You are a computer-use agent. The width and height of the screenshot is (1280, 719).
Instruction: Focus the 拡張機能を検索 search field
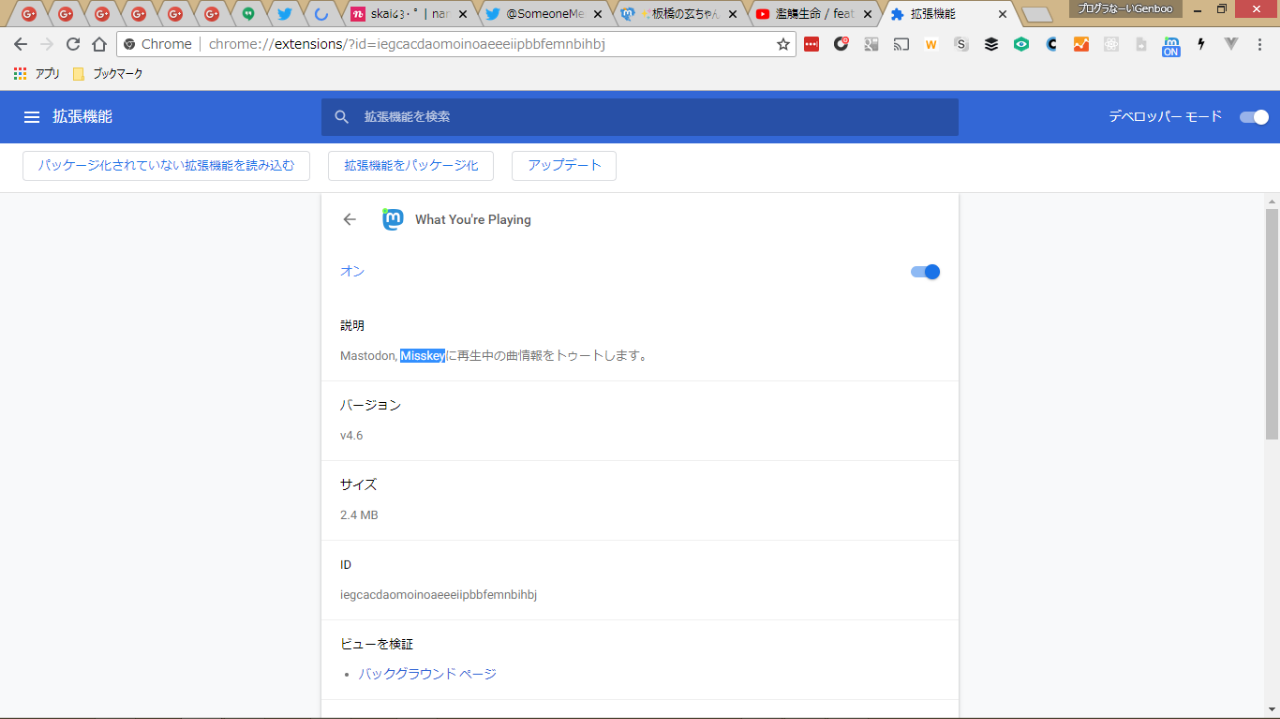point(640,117)
